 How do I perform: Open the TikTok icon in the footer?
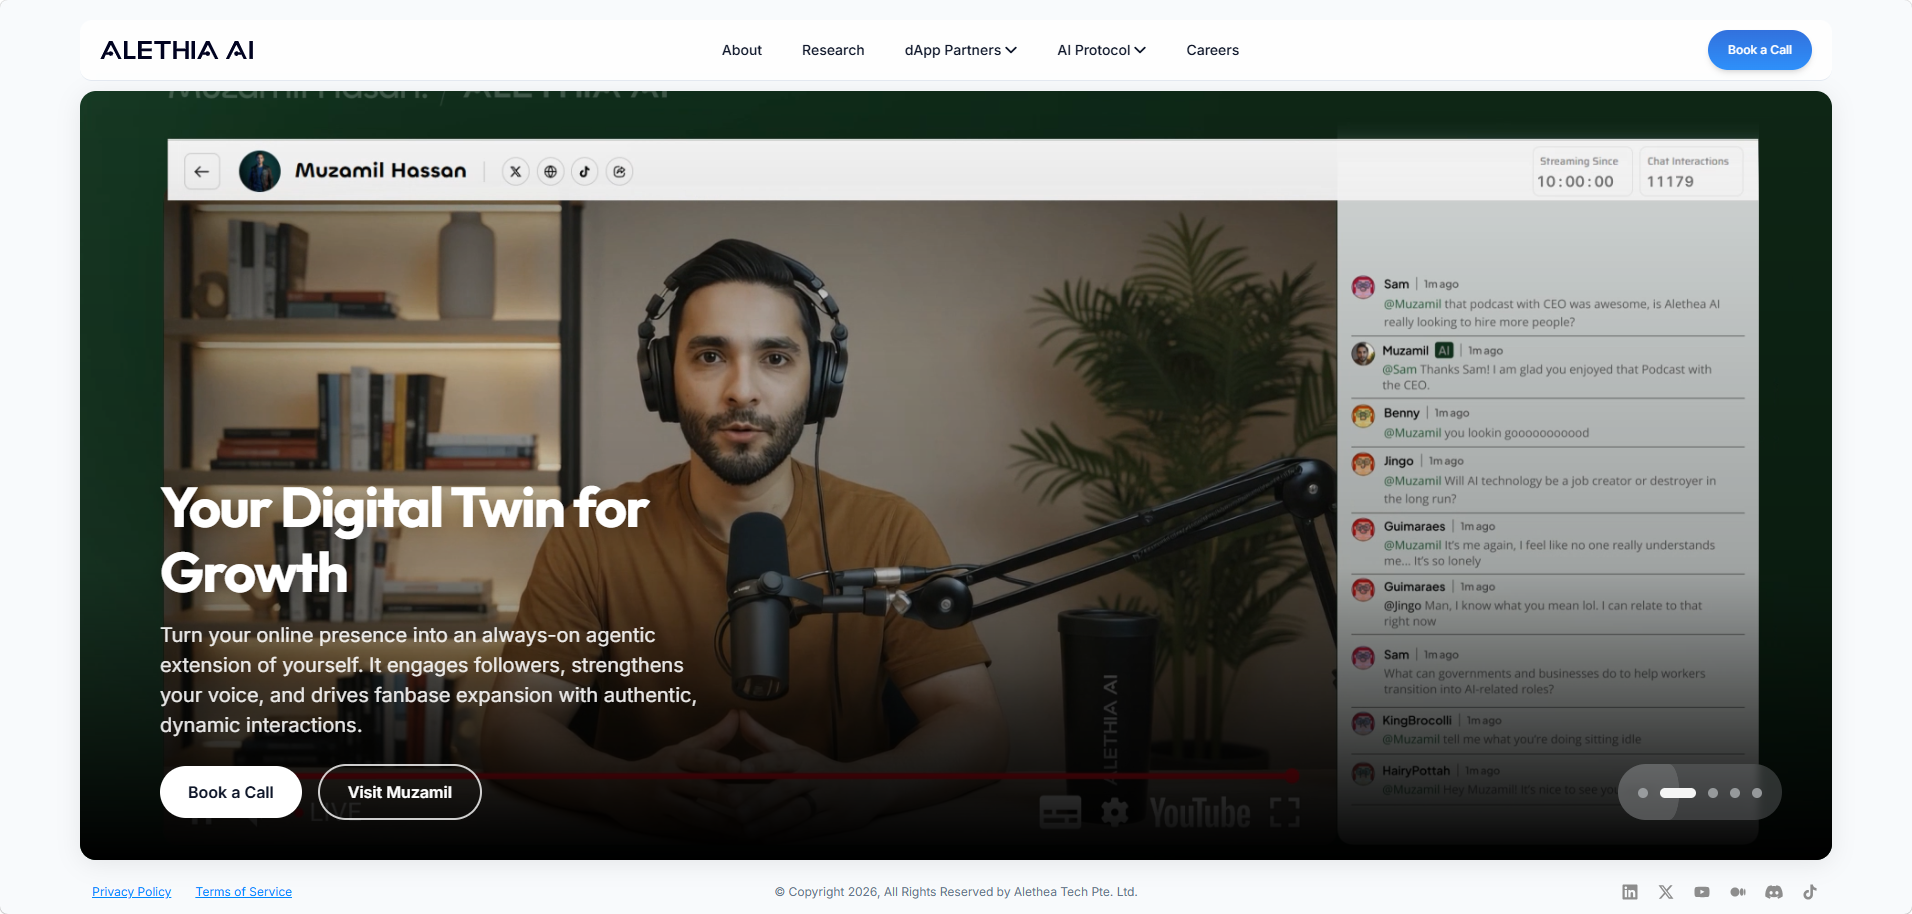[x=1810, y=892]
